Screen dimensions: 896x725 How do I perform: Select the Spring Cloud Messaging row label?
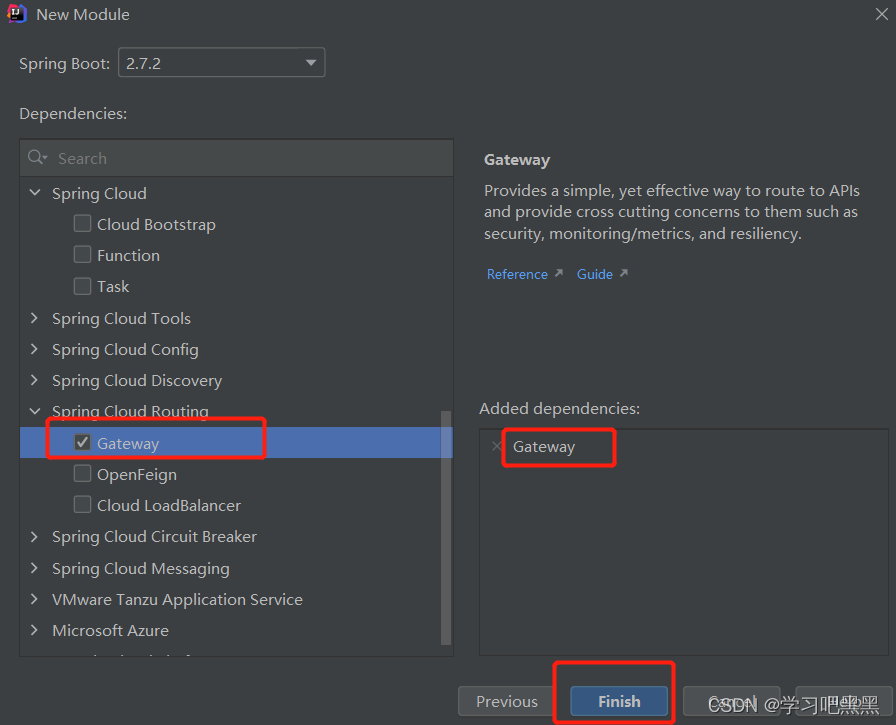pos(141,568)
